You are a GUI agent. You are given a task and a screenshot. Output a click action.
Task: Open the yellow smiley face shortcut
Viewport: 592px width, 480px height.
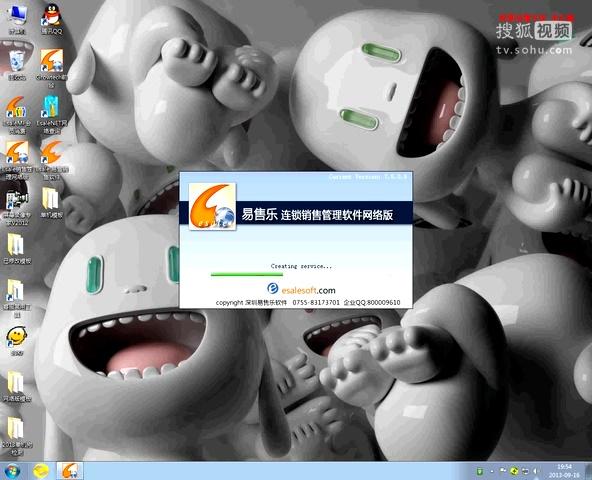17,341
